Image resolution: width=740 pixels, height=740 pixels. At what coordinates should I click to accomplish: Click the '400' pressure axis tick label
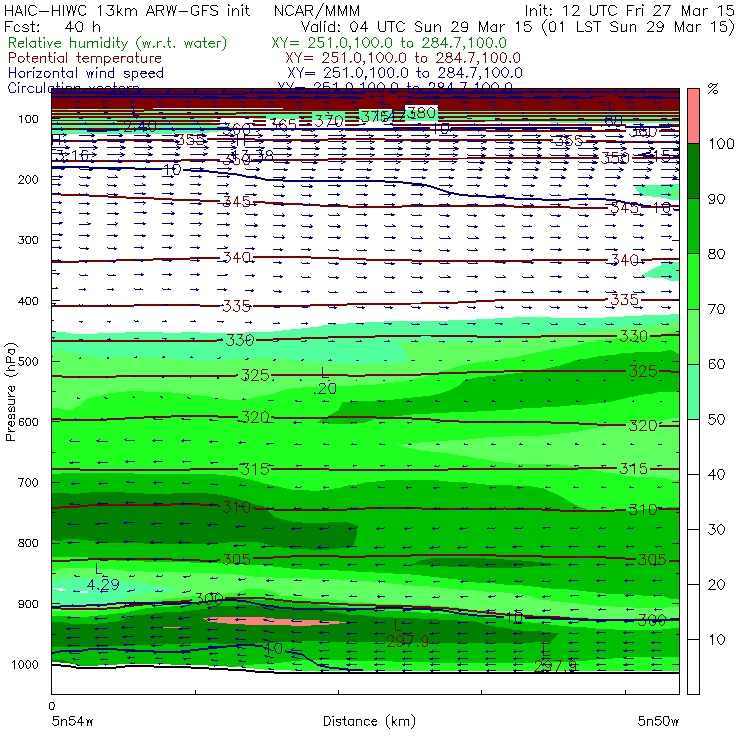28,301
